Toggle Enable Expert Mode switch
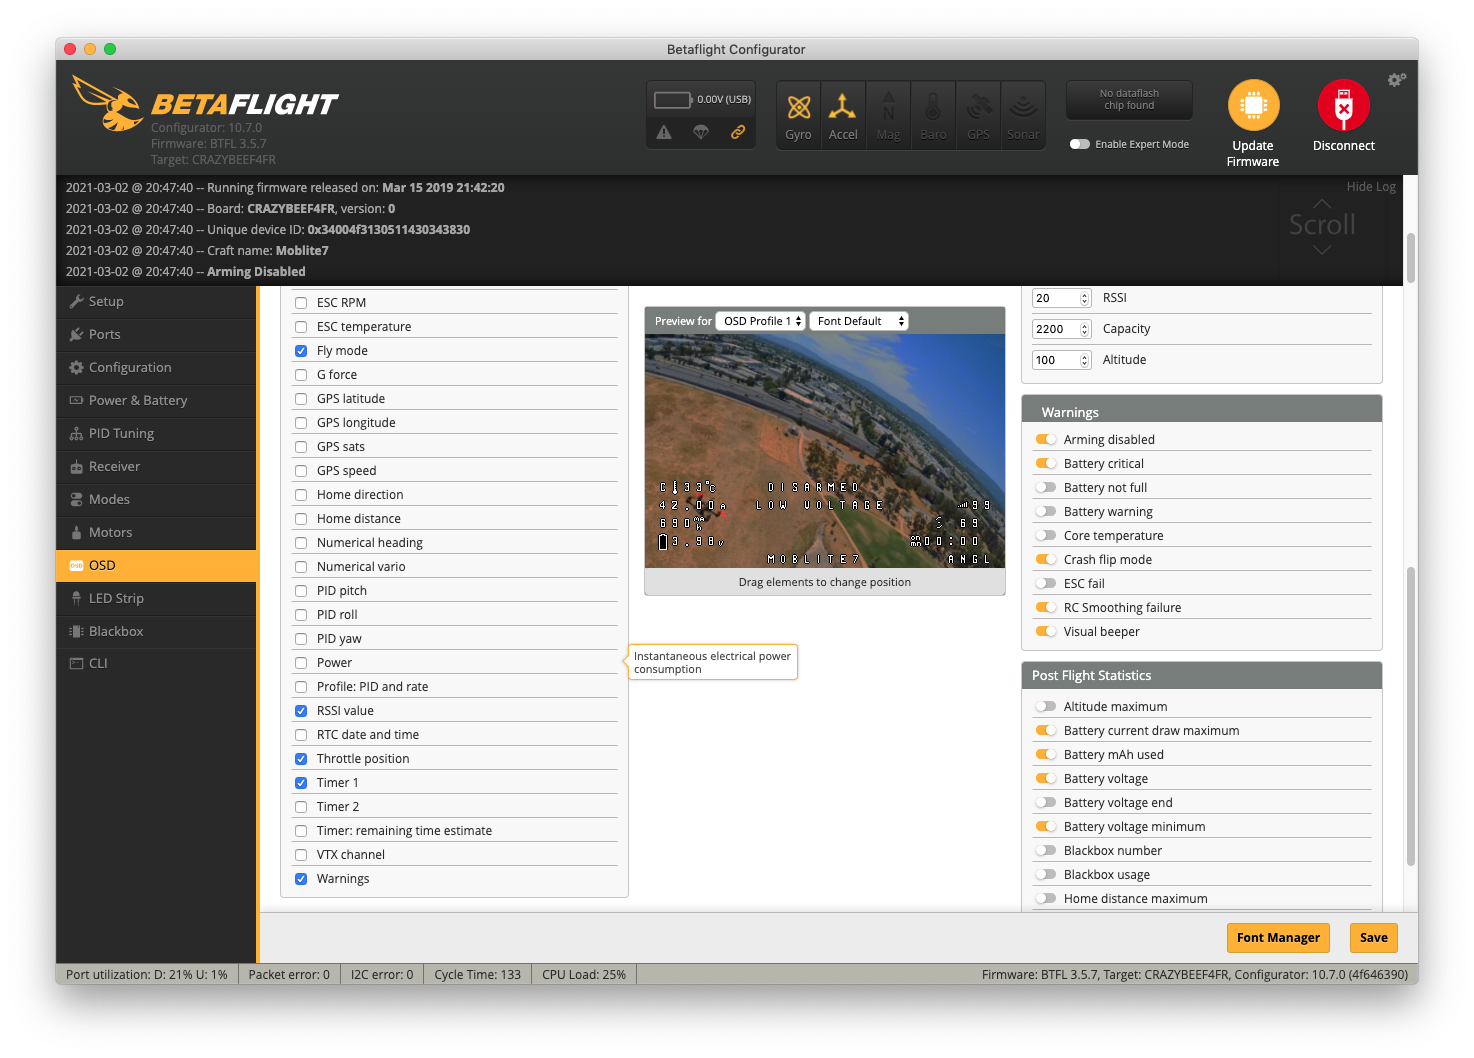1474x1058 pixels. tap(1079, 144)
